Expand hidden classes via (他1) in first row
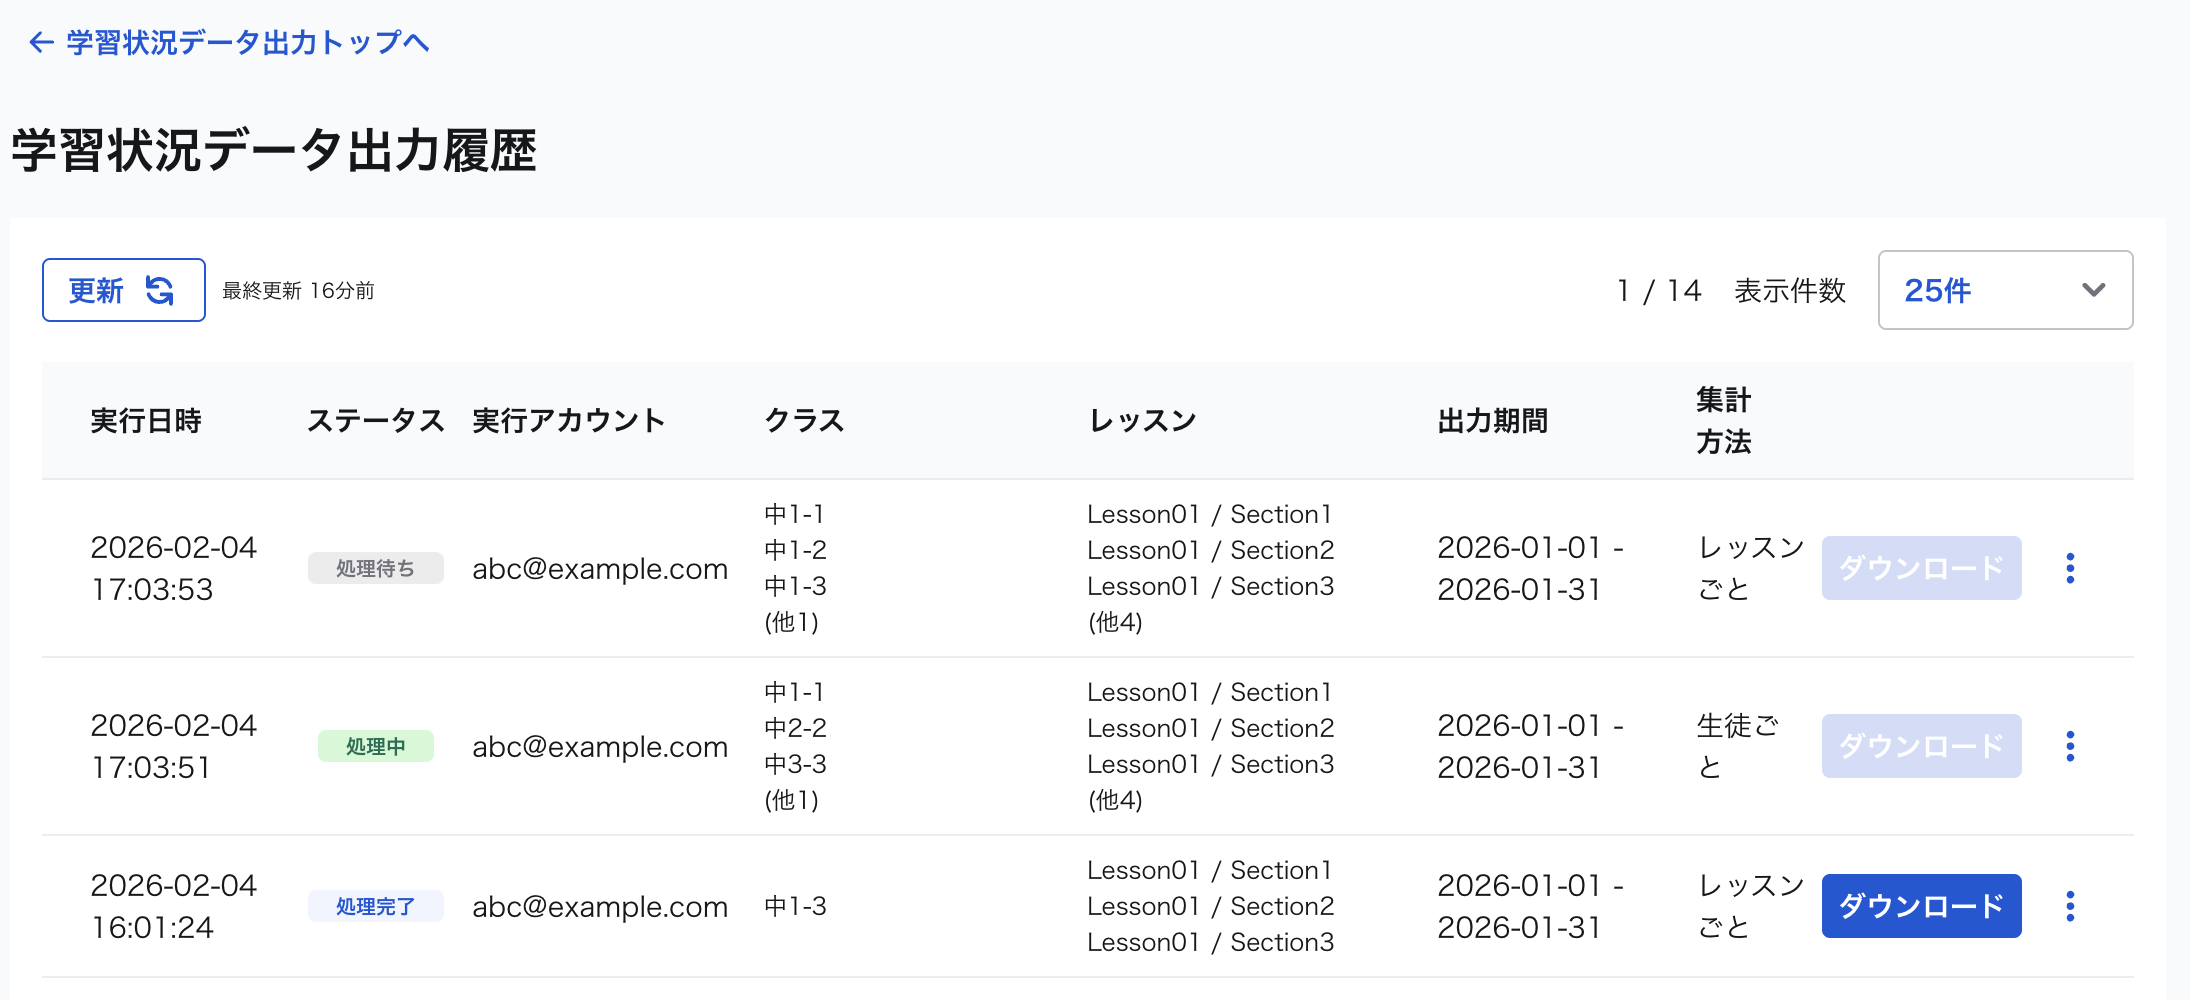 coord(791,622)
